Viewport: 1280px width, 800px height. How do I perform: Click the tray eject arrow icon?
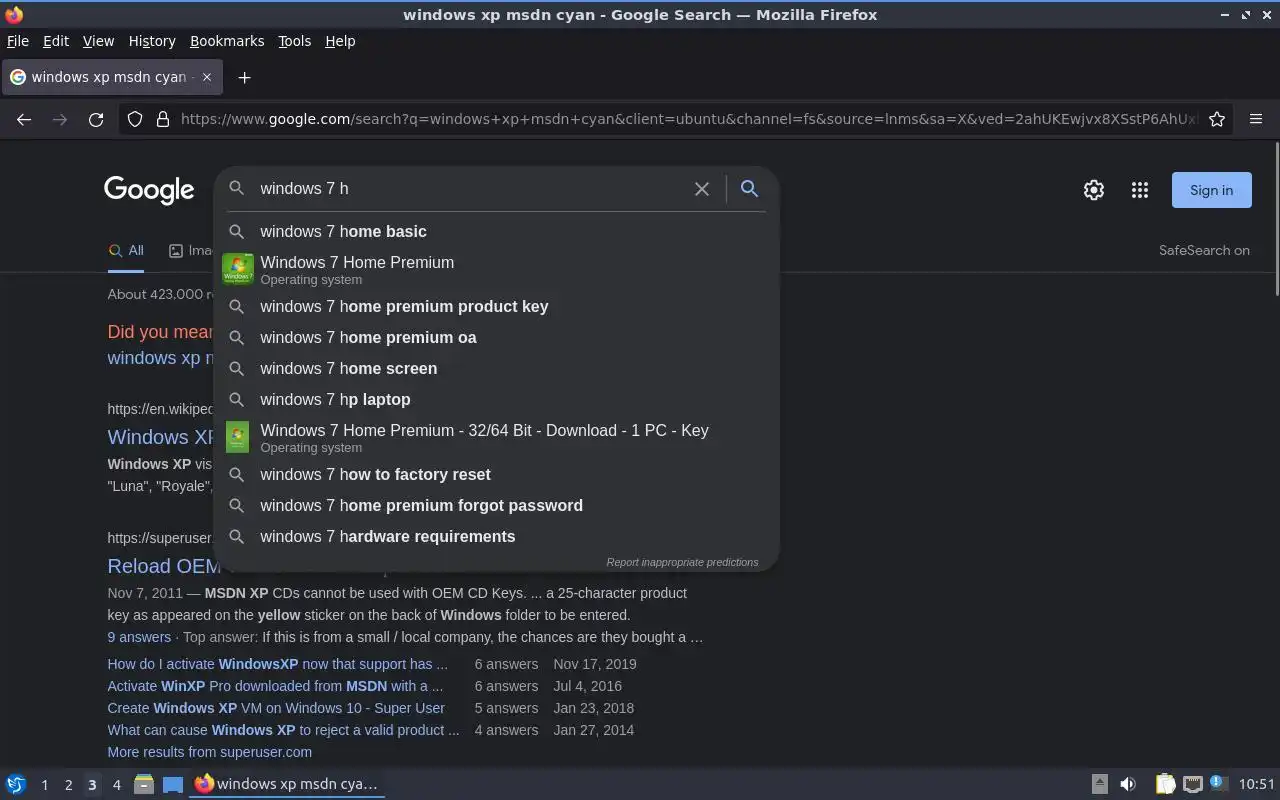click(1099, 784)
